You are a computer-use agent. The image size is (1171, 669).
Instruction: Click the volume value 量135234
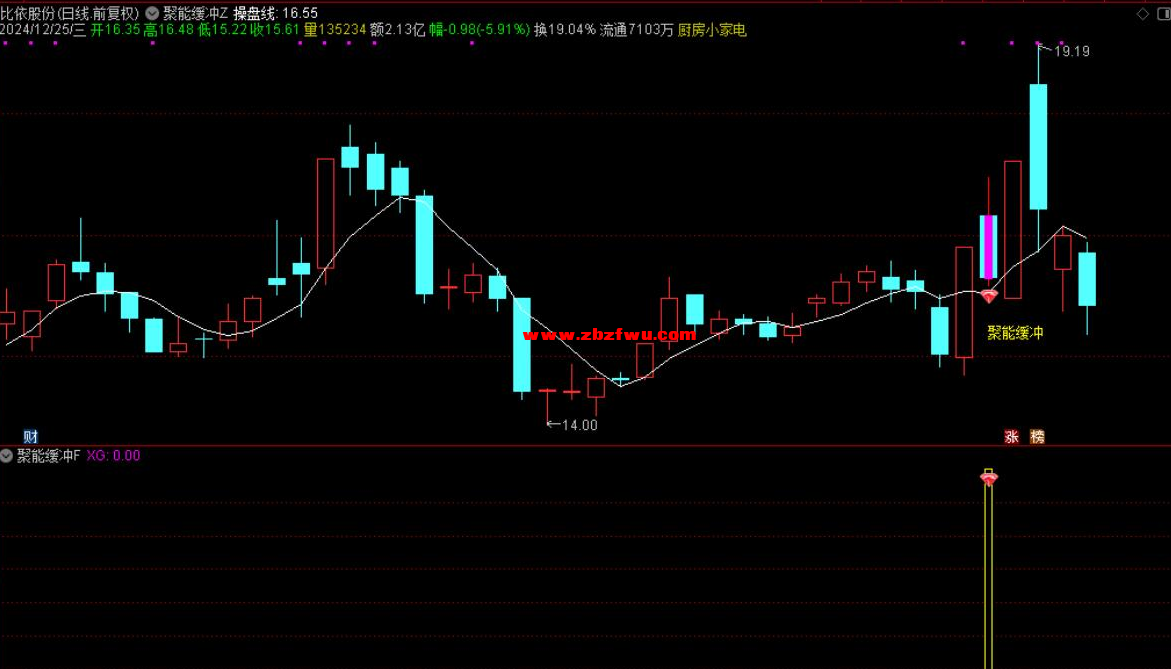coord(335,30)
